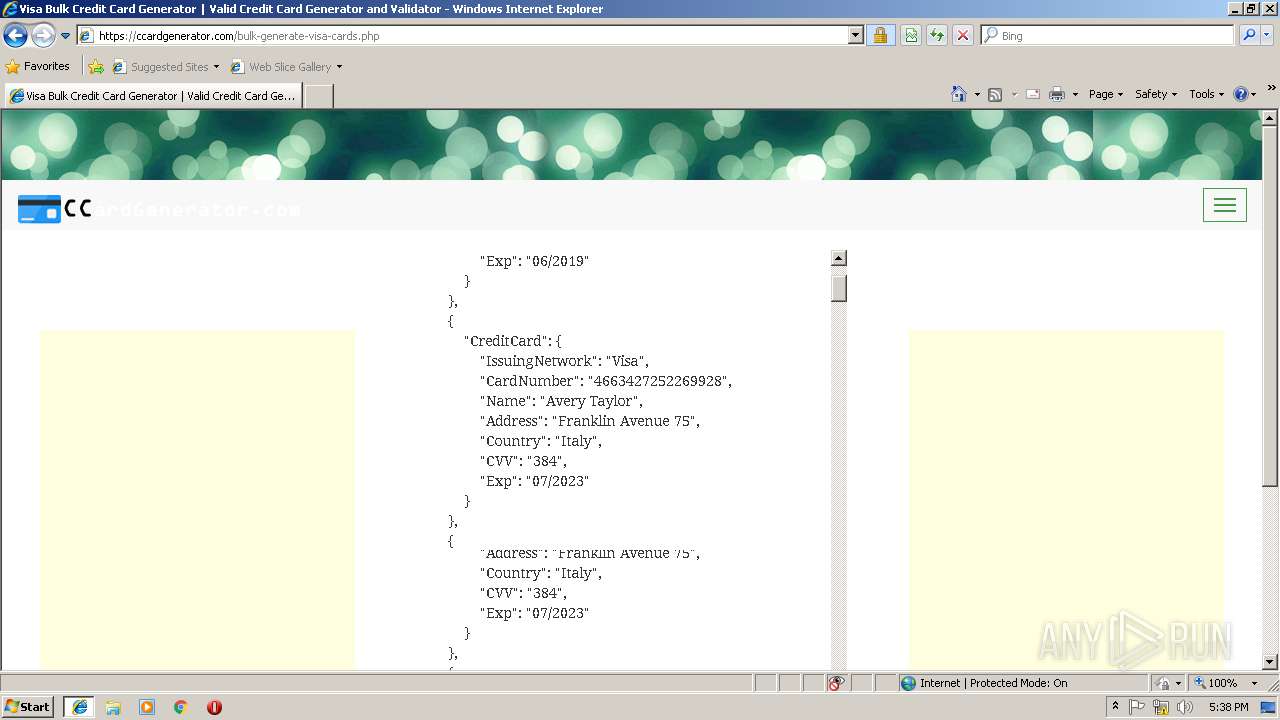Click the 5:38 PM clock
The height and width of the screenshot is (720, 1280).
tap(1228, 707)
